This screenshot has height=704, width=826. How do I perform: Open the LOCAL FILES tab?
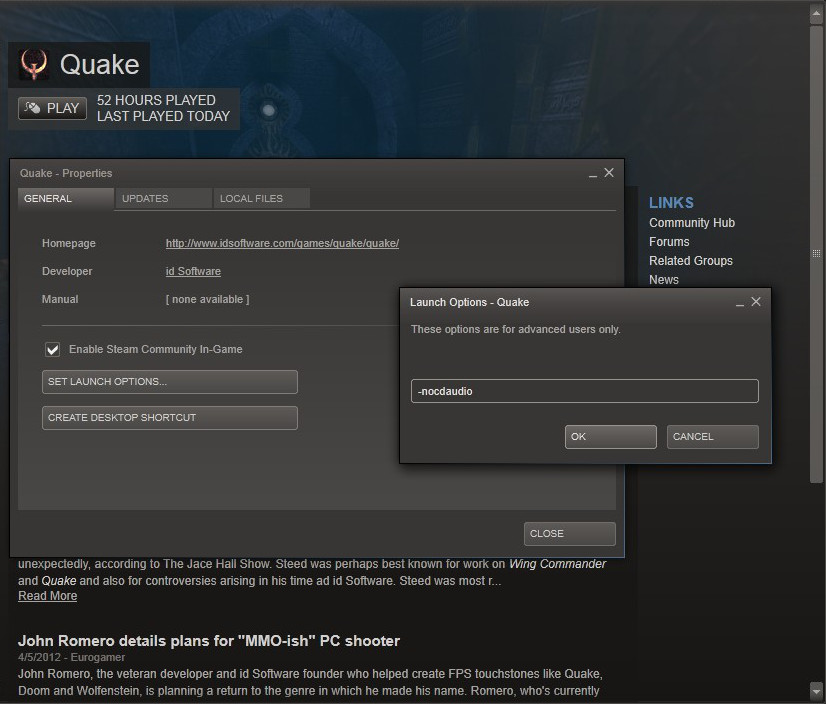click(261, 199)
